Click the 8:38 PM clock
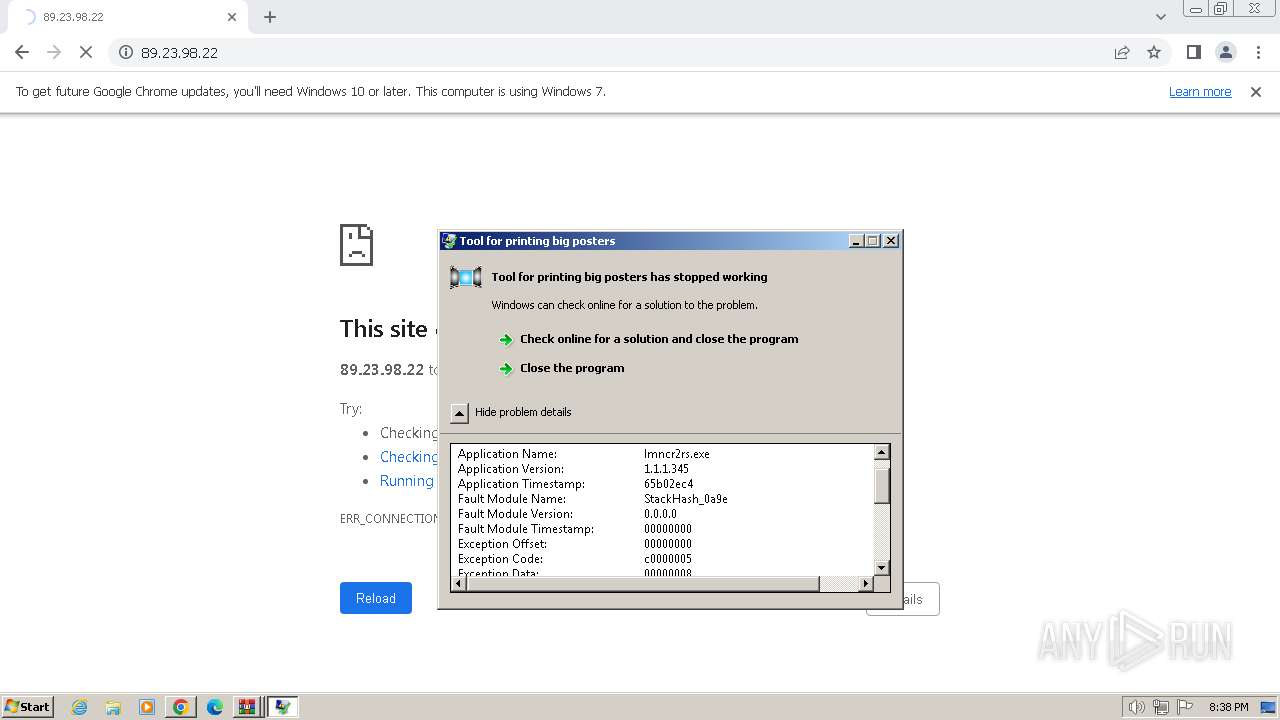 [1228, 707]
